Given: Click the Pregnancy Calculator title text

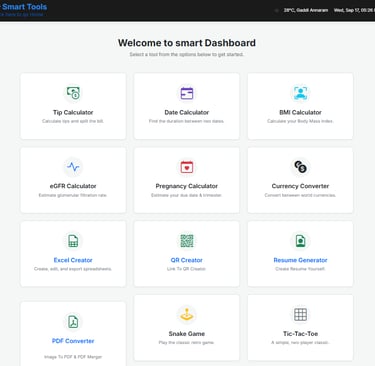Looking at the screenshot, I should pyautogui.click(x=187, y=186).
